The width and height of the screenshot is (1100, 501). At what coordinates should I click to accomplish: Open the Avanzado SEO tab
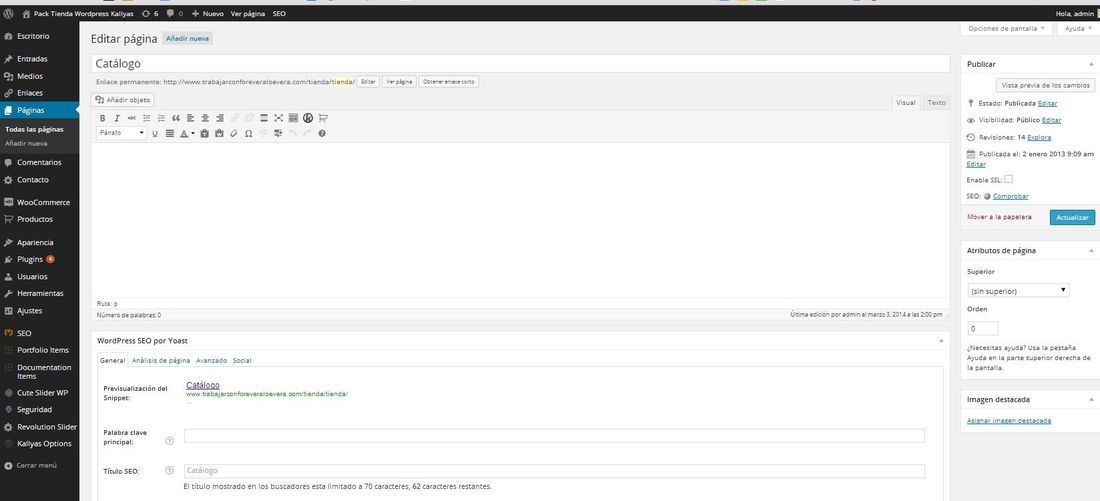click(211, 361)
